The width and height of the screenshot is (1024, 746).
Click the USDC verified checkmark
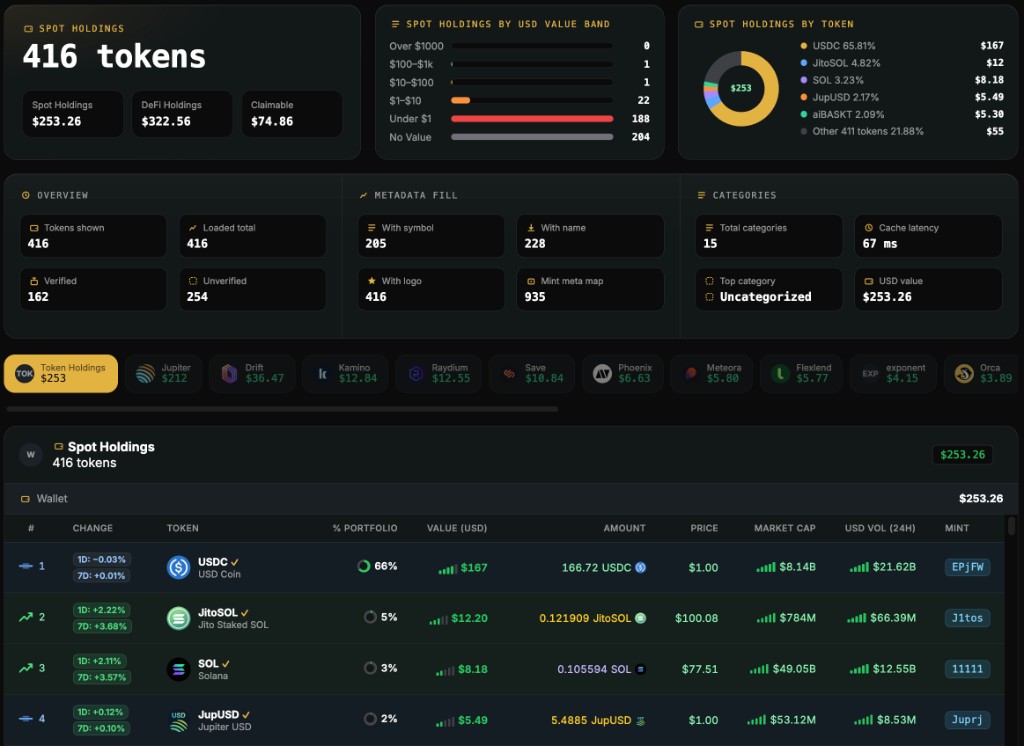click(234, 562)
